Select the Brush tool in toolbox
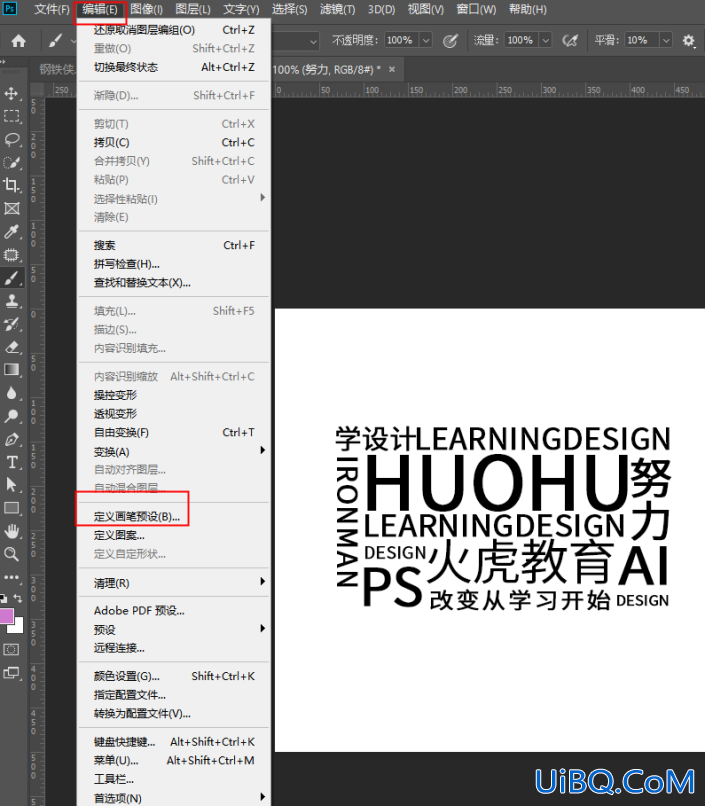This screenshot has width=705, height=806. point(11,278)
